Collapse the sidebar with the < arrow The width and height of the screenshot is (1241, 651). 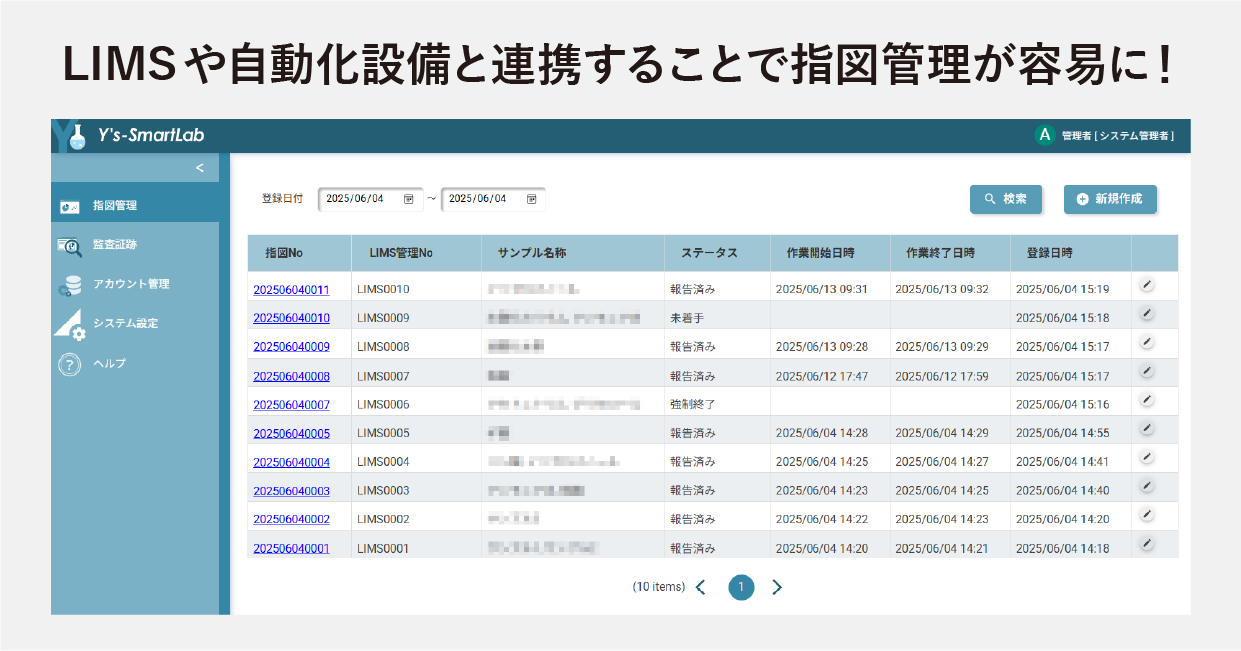click(200, 168)
